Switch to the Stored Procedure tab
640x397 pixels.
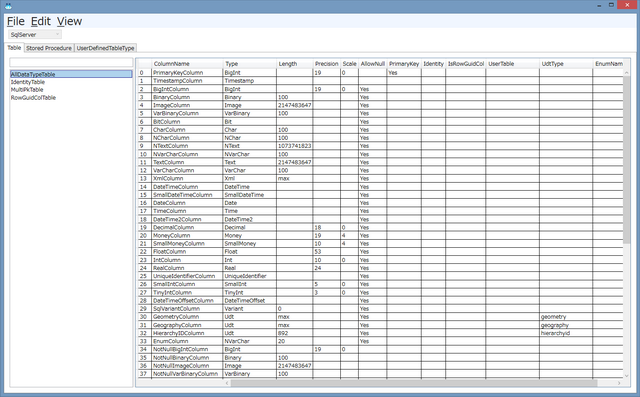pyautogui.click(x=49, y=48)
